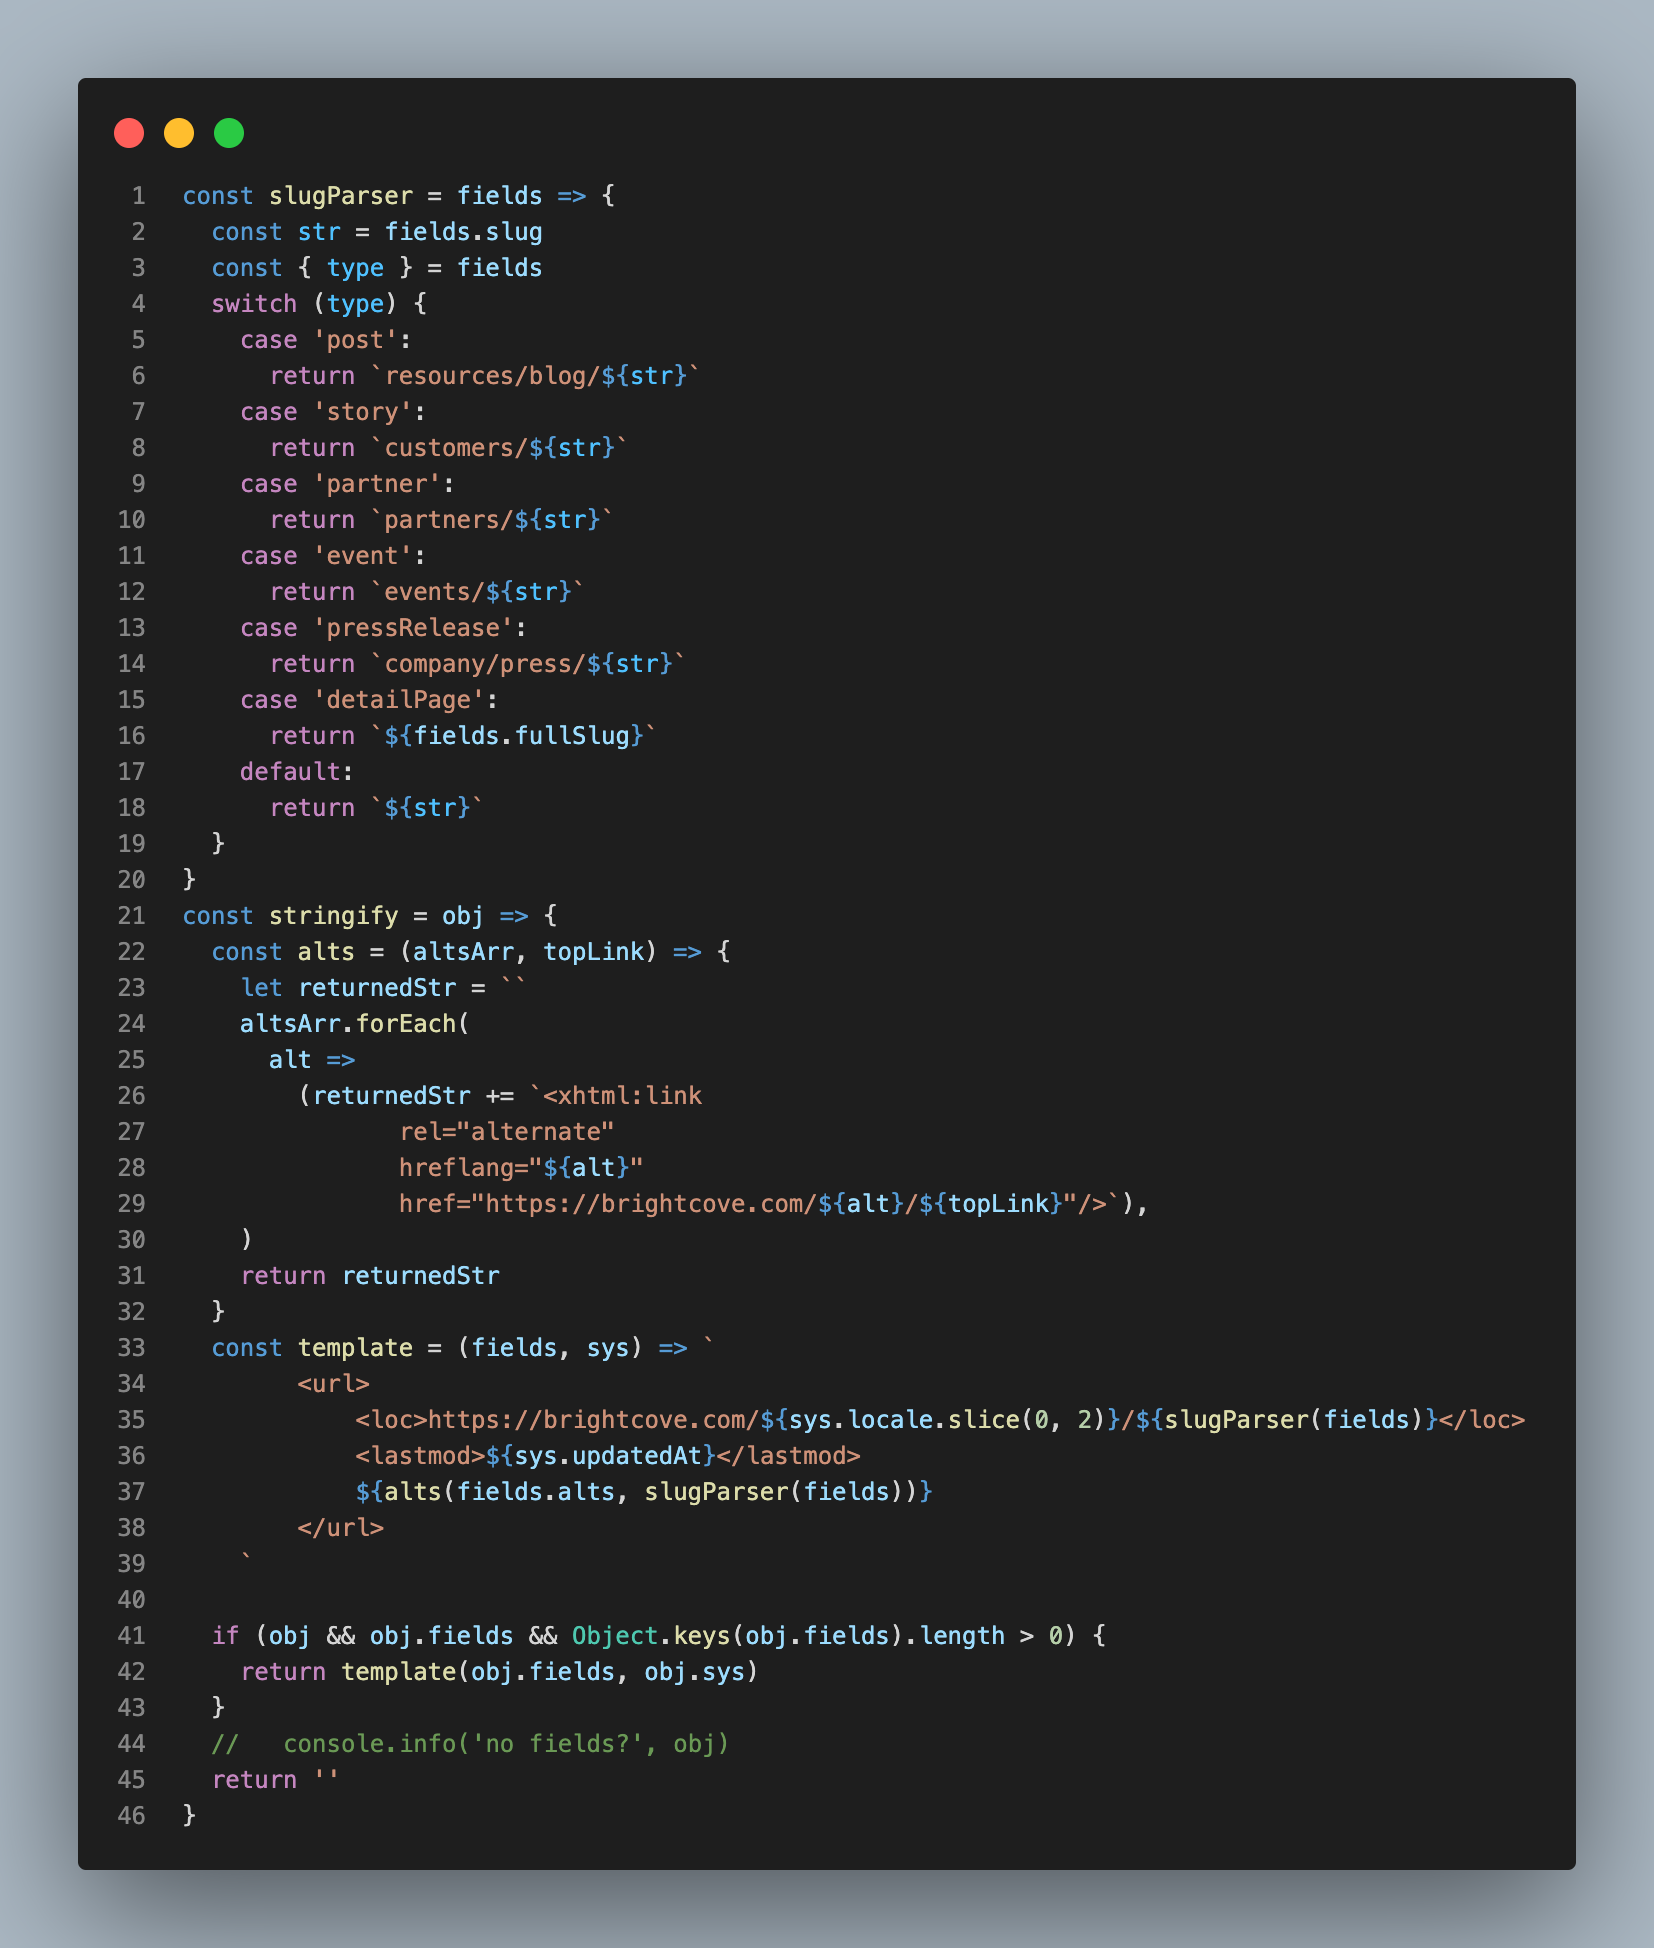Click 'altsArr.forEach(' on line 24
The image size is (1654, 1948).
pos(355,1024)
